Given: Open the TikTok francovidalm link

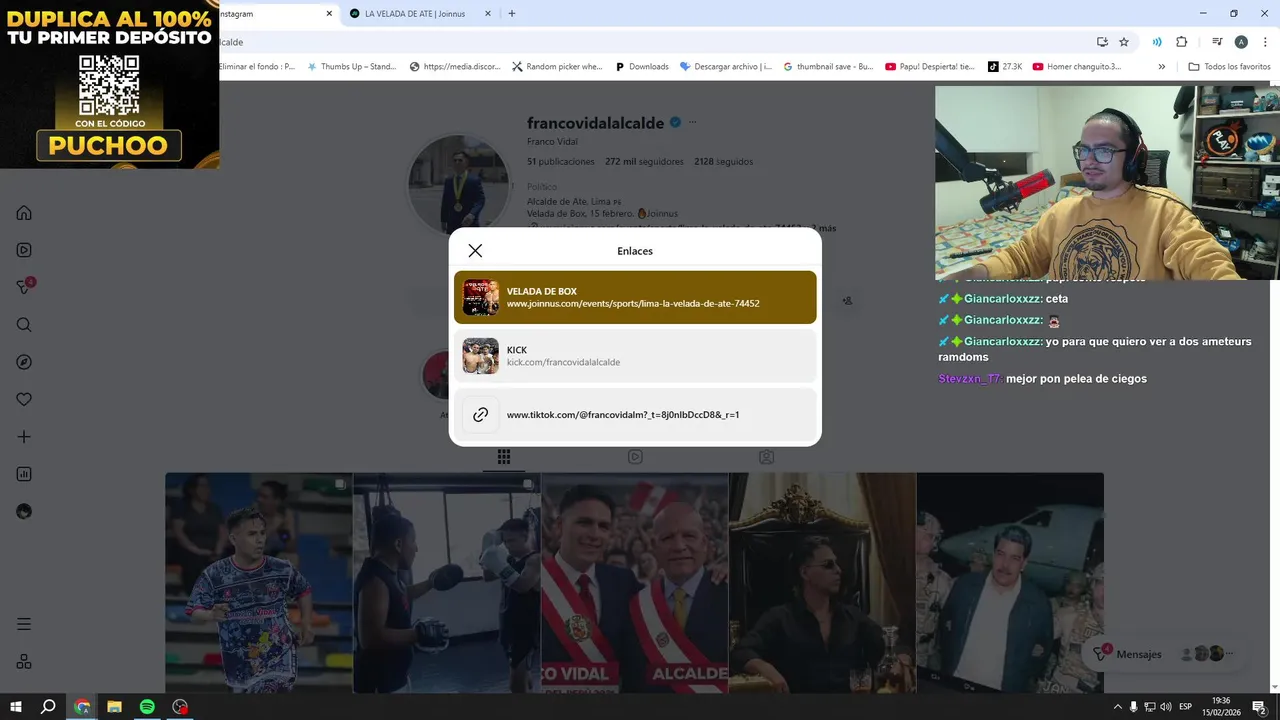Looking at the screenshot, I should point(635,414).
